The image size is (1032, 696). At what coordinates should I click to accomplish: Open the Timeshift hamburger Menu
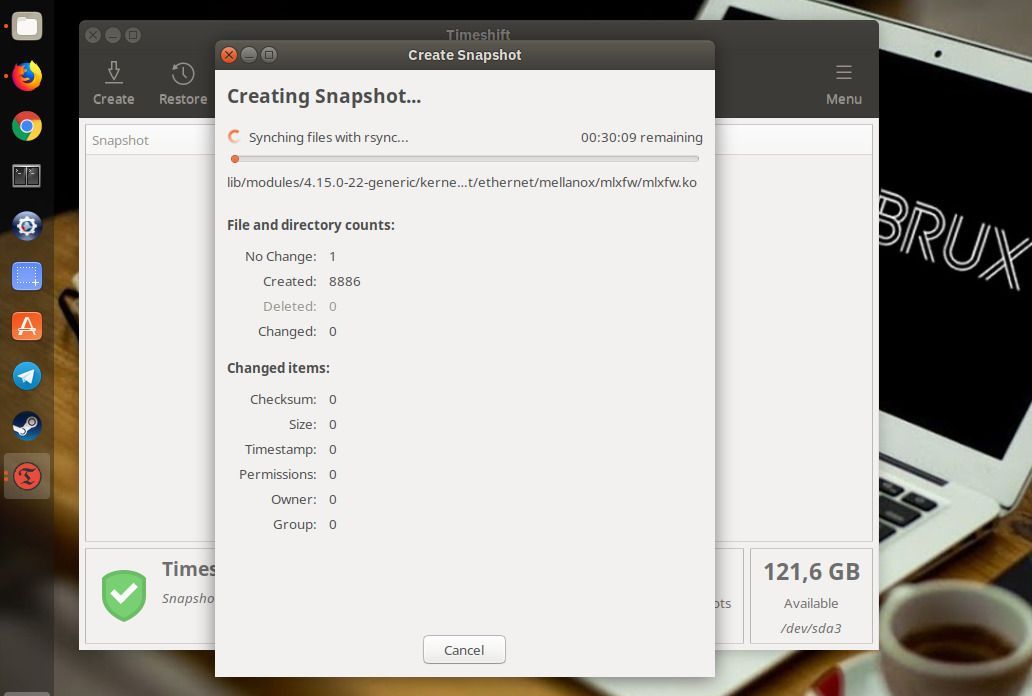pos(844,84)
